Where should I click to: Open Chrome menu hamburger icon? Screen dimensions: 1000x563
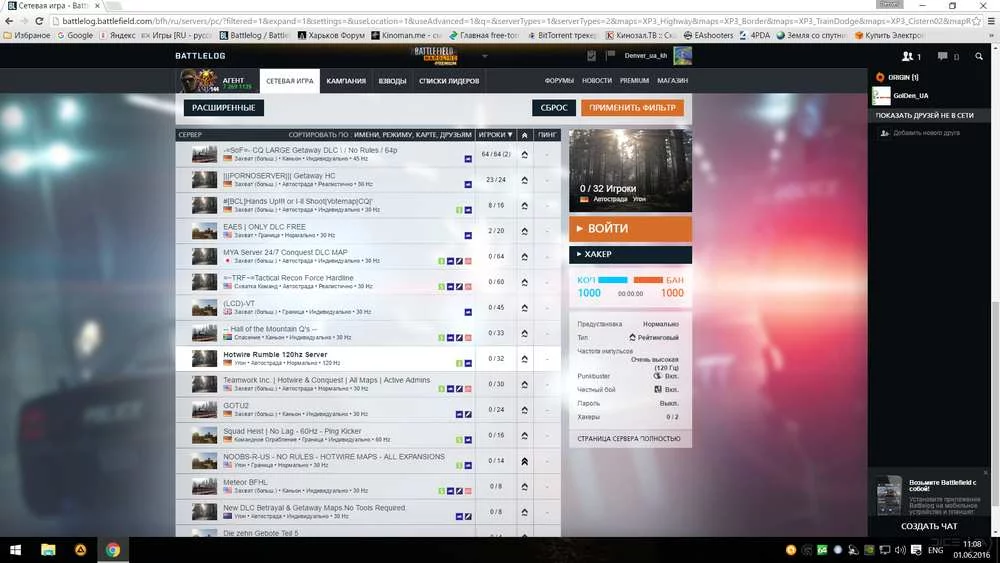991,21
